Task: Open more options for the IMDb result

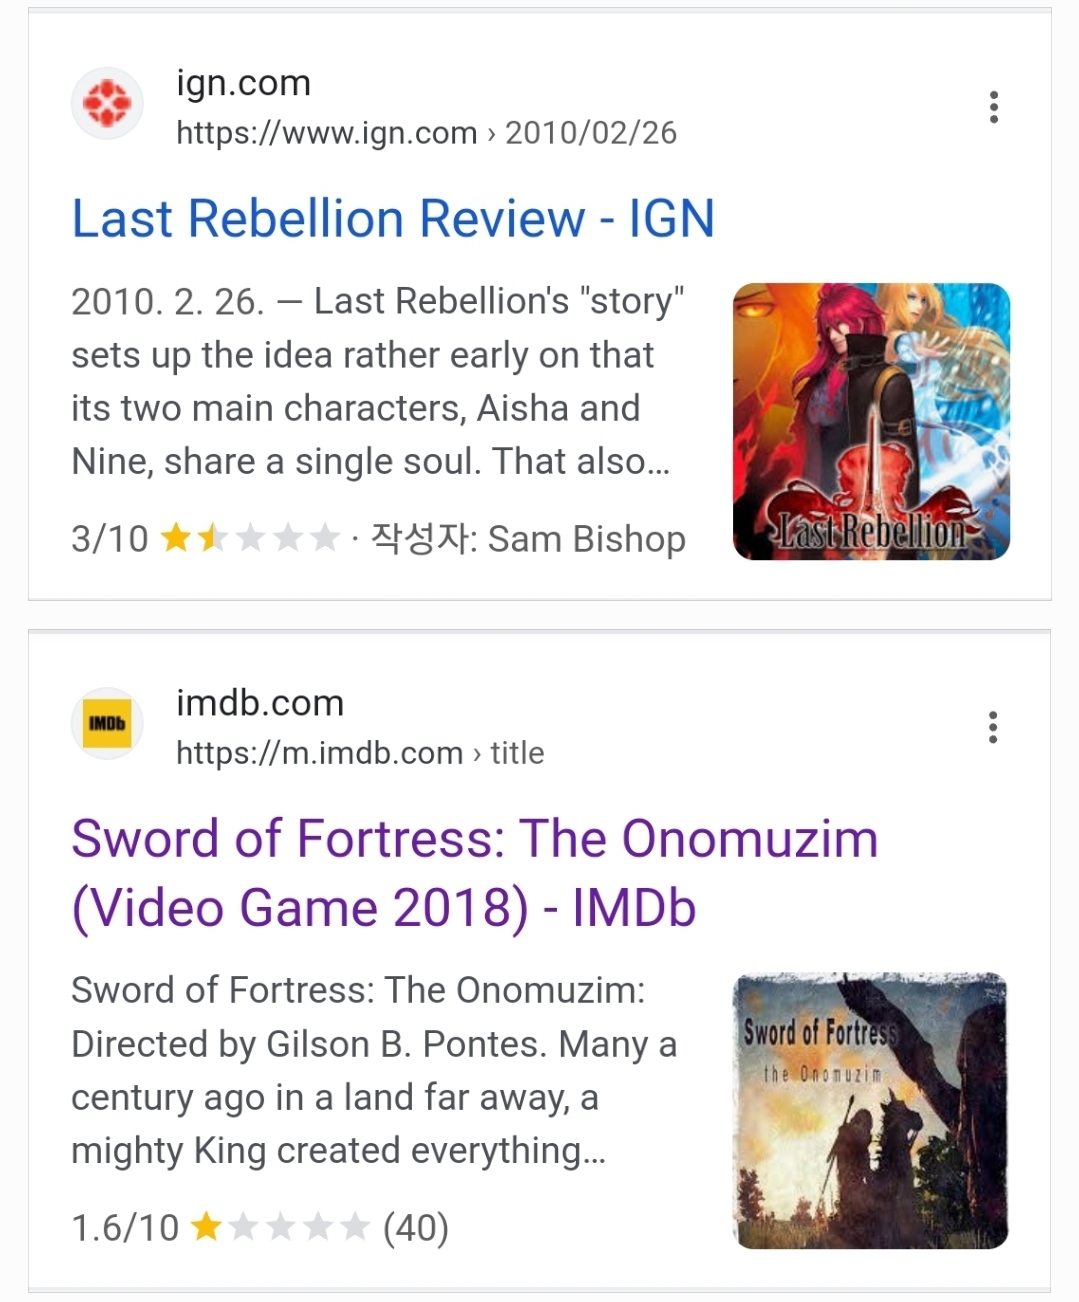Action: 993,727
